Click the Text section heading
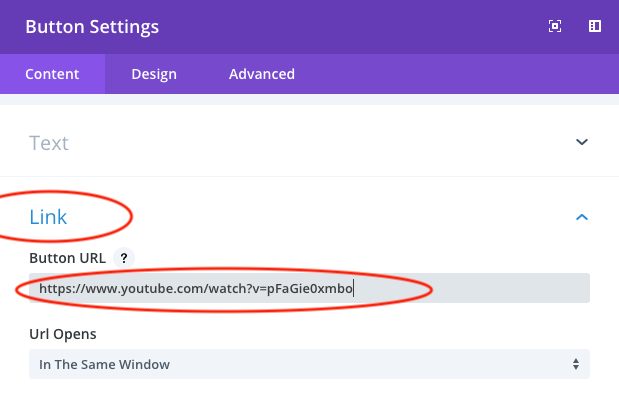This screenshot has height=406, width=619. 49,143
